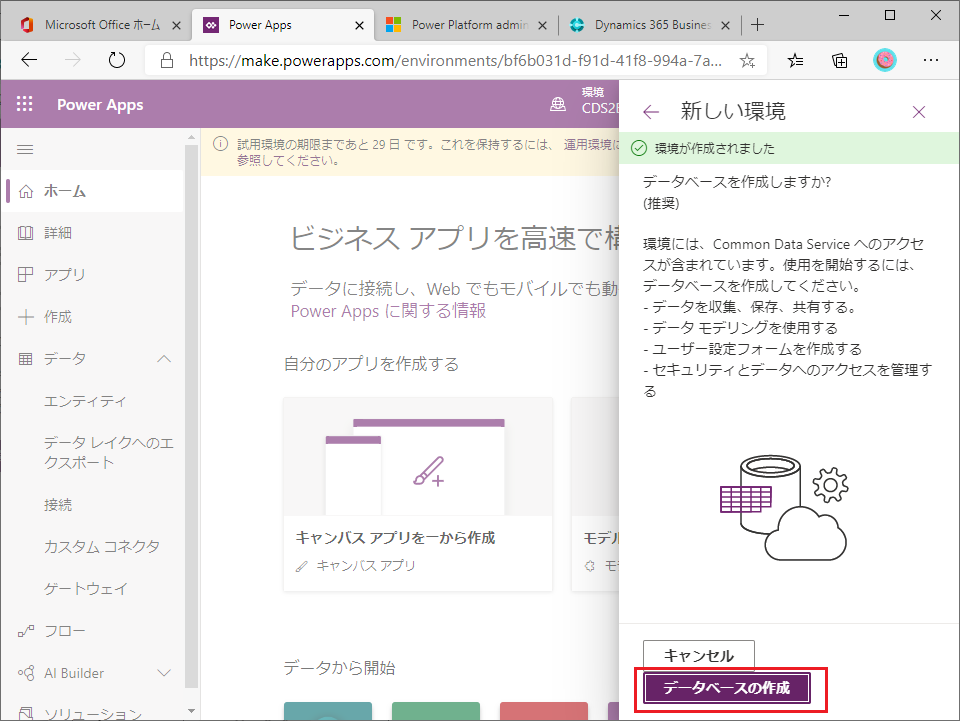960x721 pixels.
Task: Click the sidebar scrollbar down arrow
Action: pyautogui.click(x=191, y=711)
